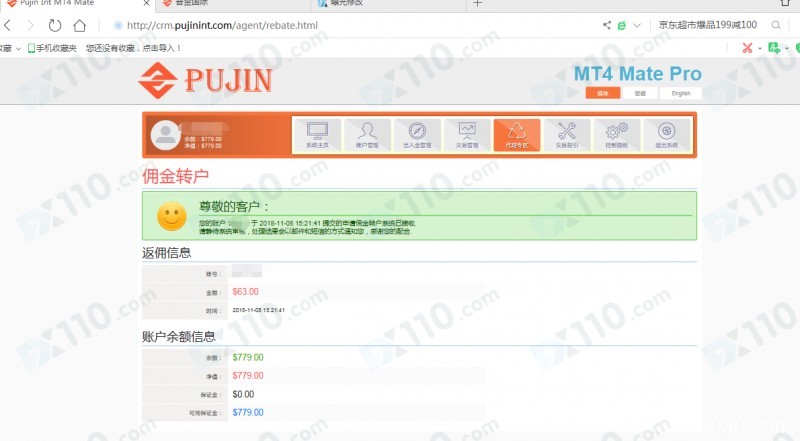800x441 pixels.
Task: Go forward with browser forward arrow
Action: [x=30, y=25]
